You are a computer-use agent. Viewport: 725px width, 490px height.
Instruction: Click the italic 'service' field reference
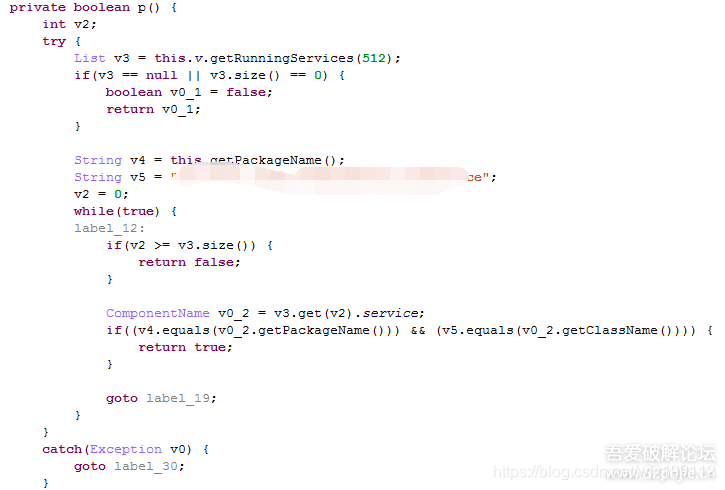[390, 313]
